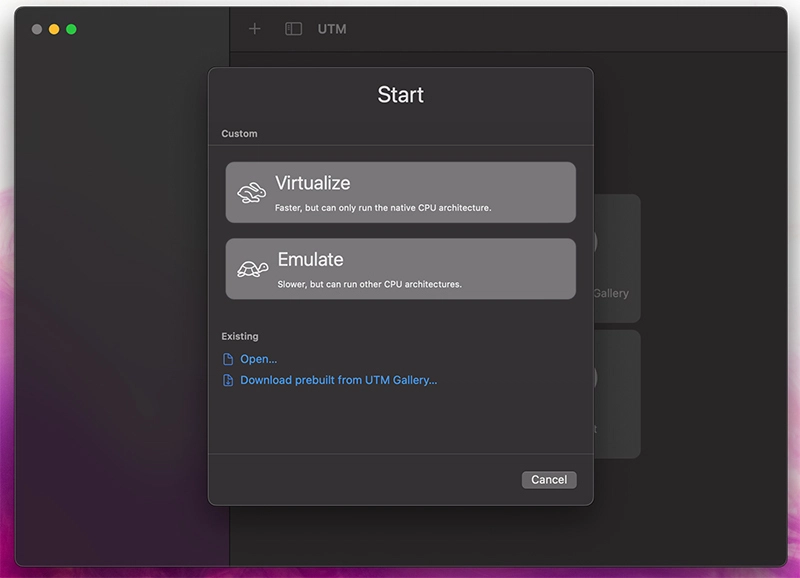Open an existing virtual machine via Open...
This screenshot has height=578, width=800.
click(x=259, y=359)
